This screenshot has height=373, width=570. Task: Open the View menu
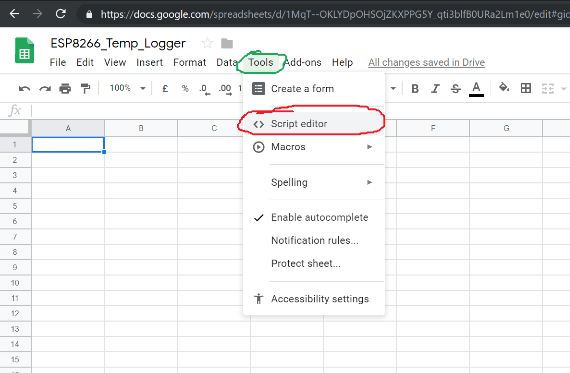pyautogui.click(x=115, y=63)
